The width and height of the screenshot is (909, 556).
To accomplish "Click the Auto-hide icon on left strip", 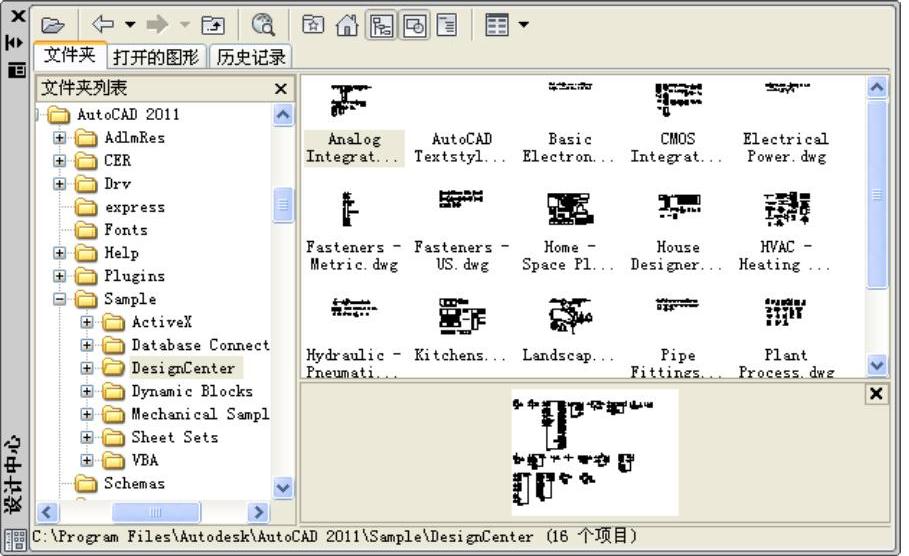I will coord(15,42).
